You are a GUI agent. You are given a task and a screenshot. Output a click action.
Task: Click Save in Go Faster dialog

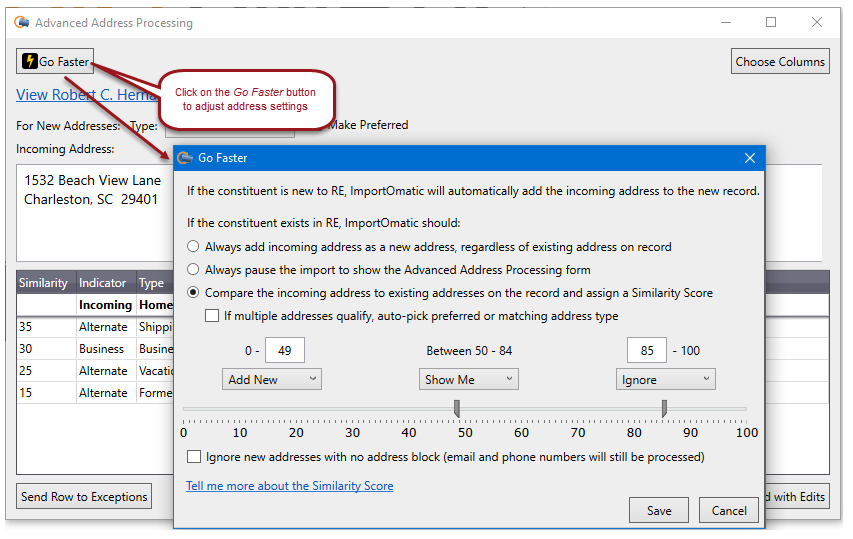tap(659, 510)
